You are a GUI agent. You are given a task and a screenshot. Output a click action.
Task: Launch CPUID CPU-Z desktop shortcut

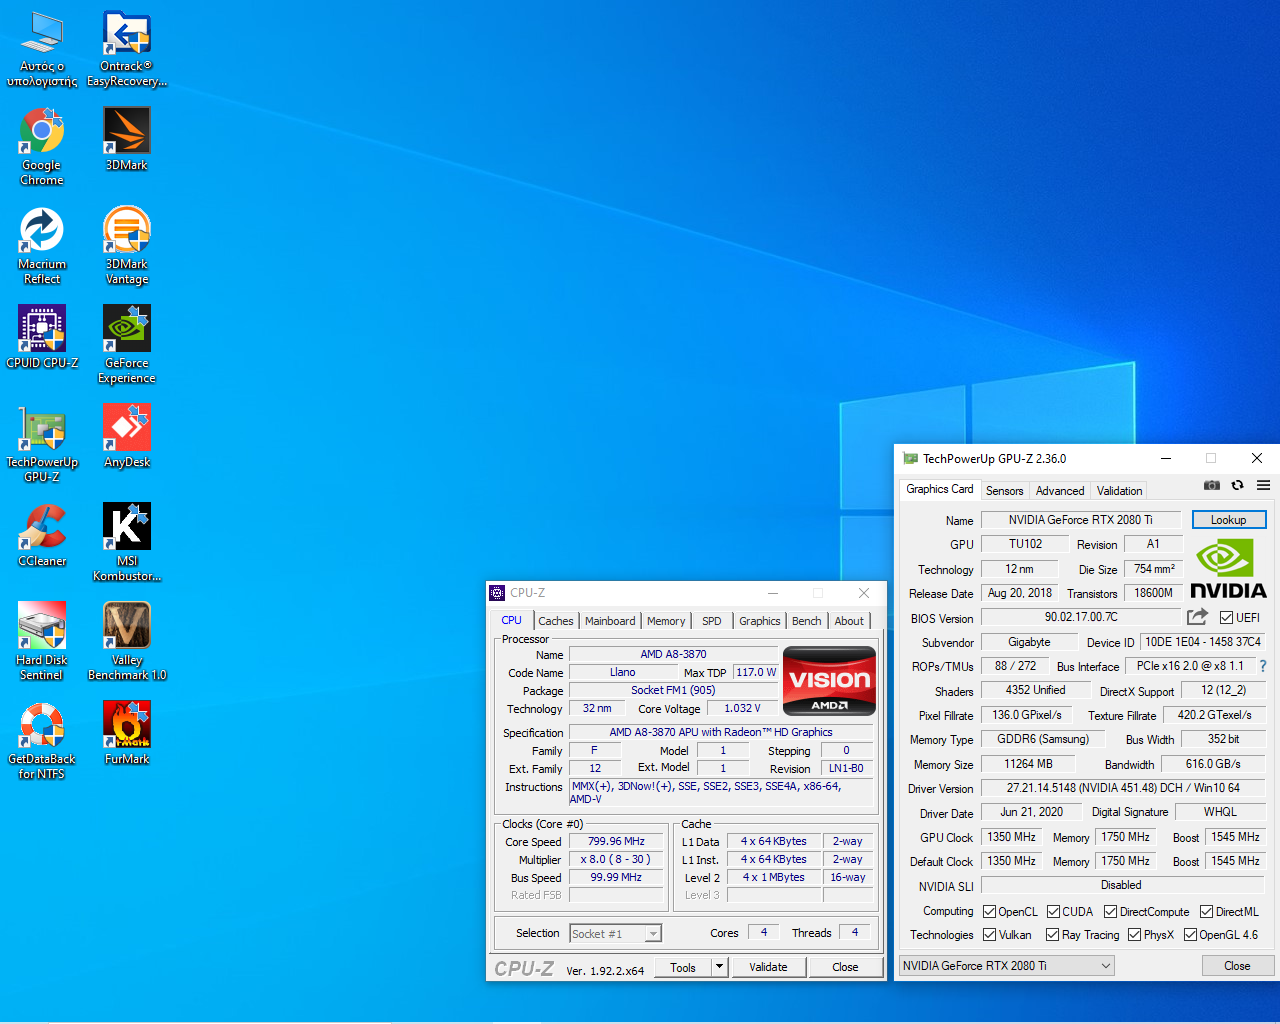[x=42, y=337]
